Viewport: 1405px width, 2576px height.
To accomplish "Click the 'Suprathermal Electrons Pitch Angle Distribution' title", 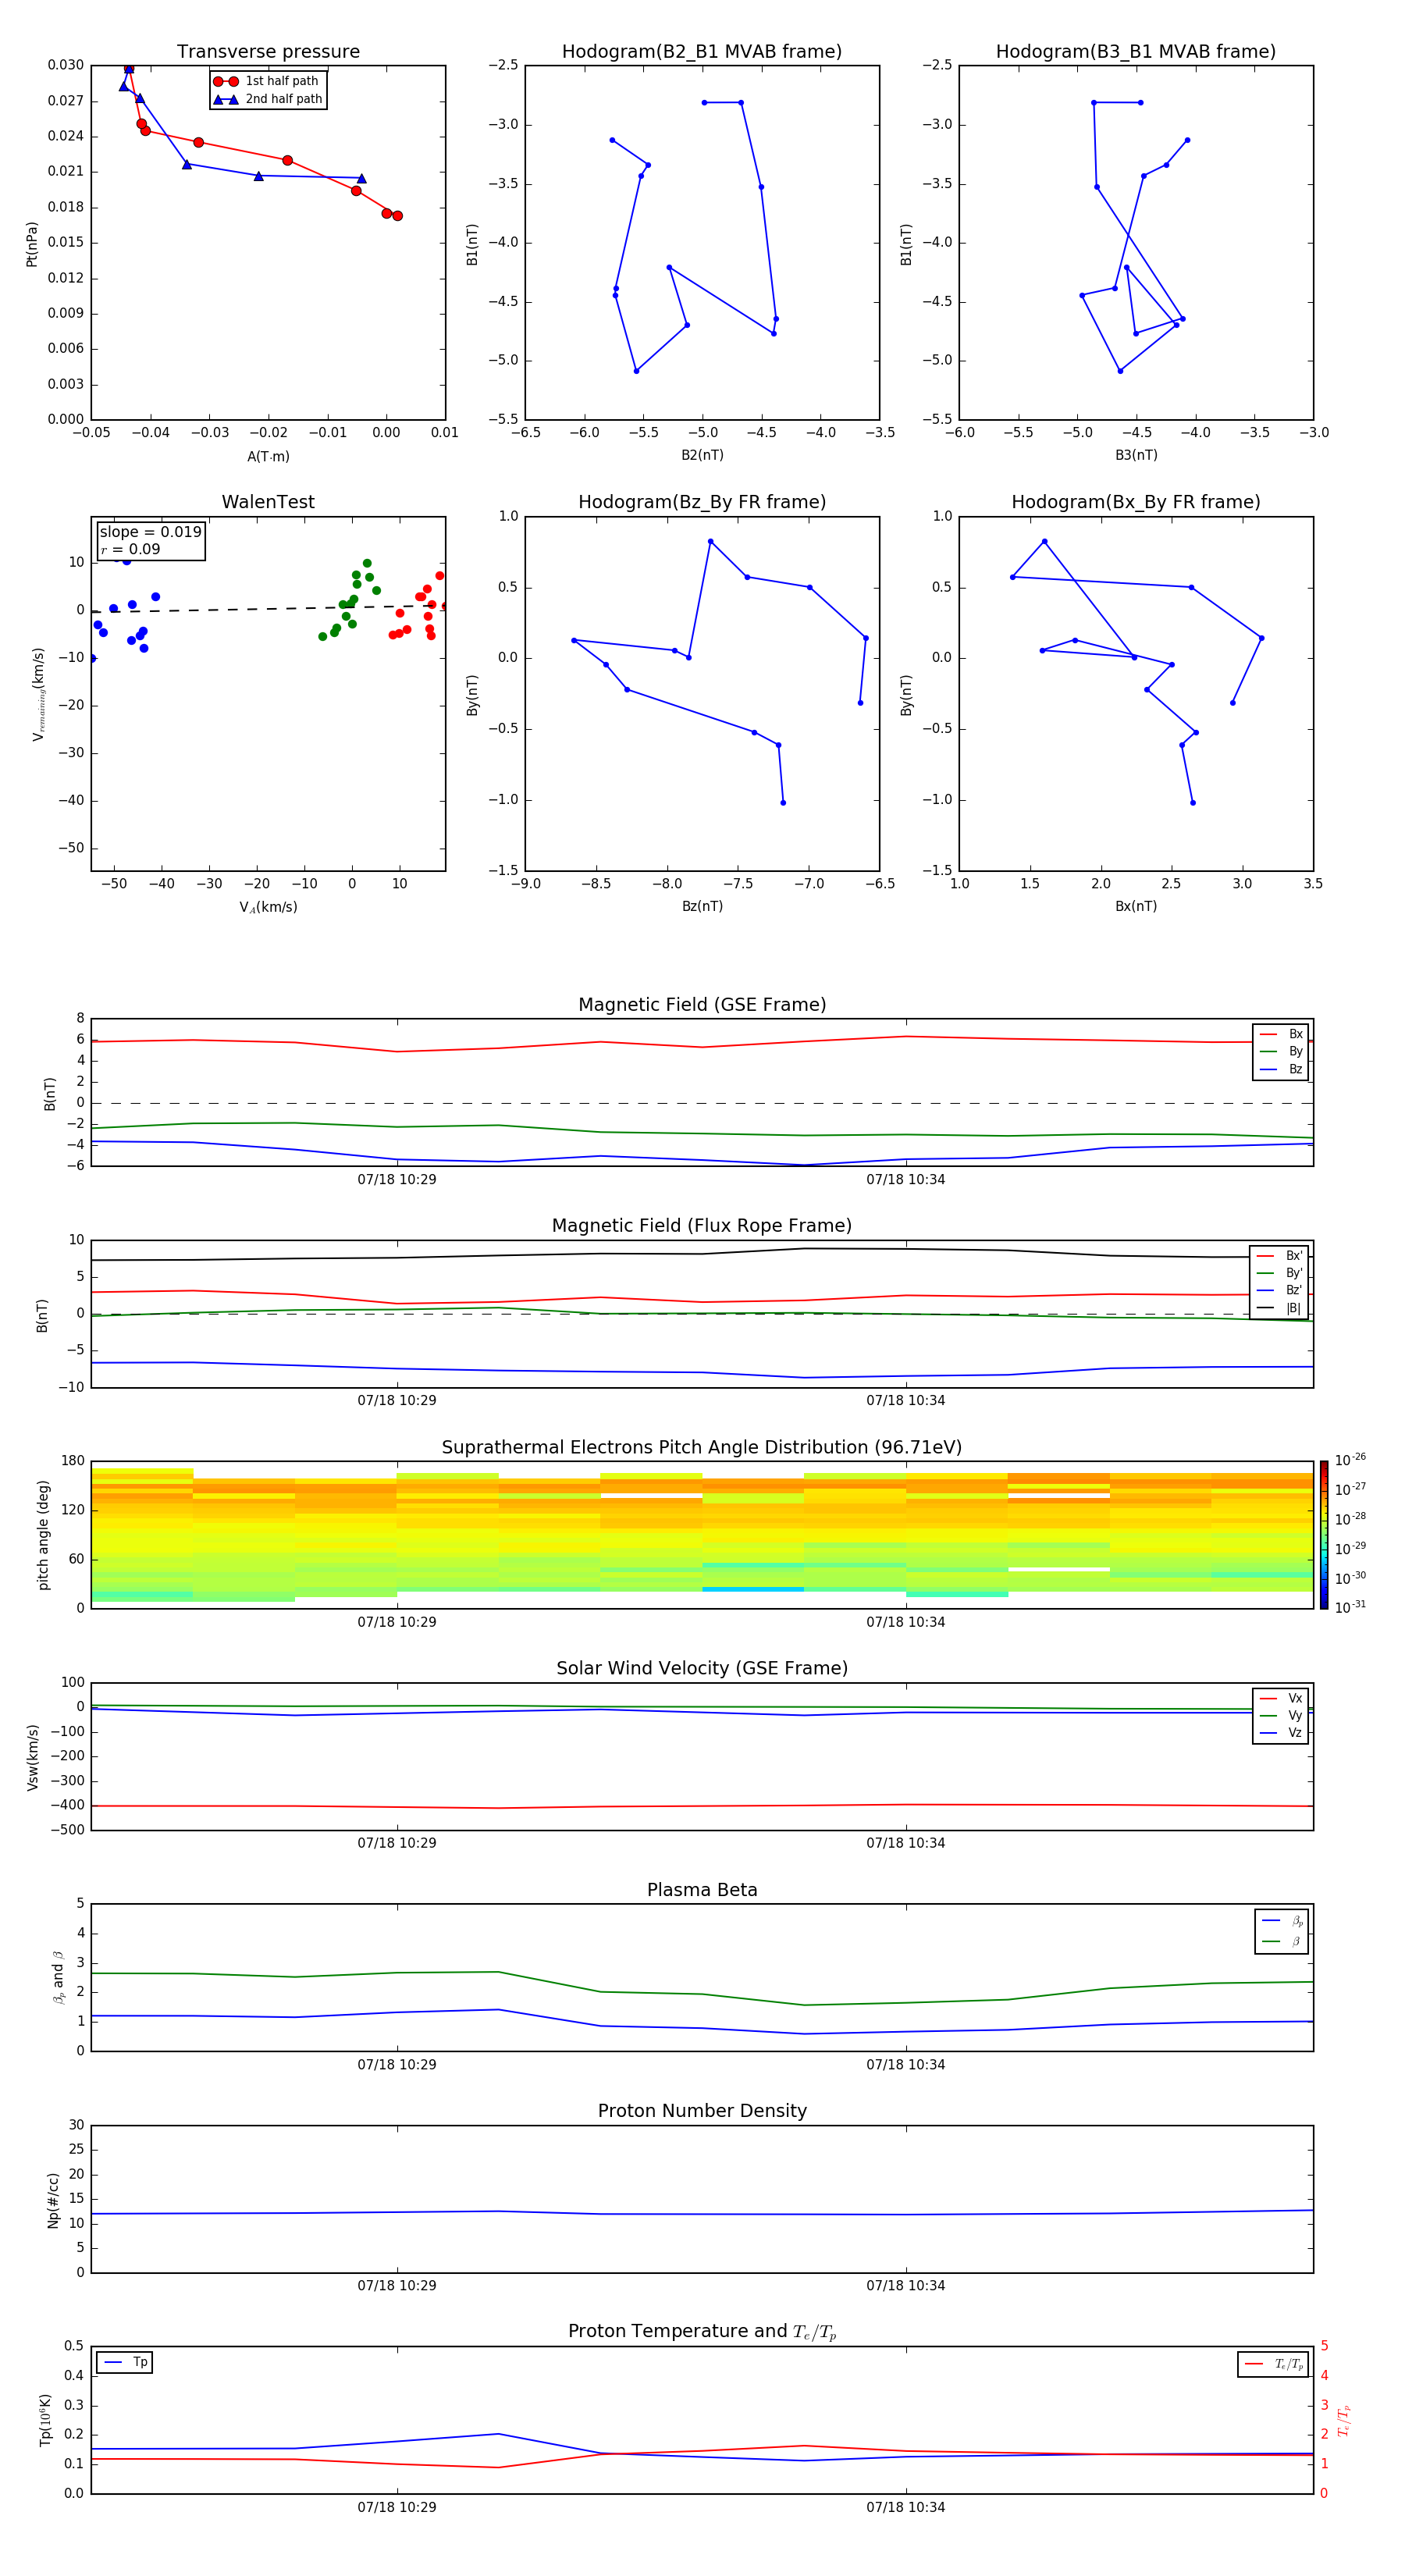I will tap(702, 1447).
